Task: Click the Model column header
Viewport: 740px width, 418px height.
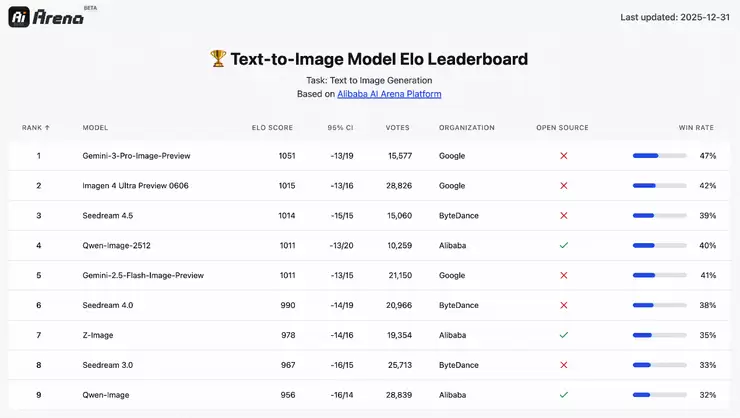Action: point(95,128)
